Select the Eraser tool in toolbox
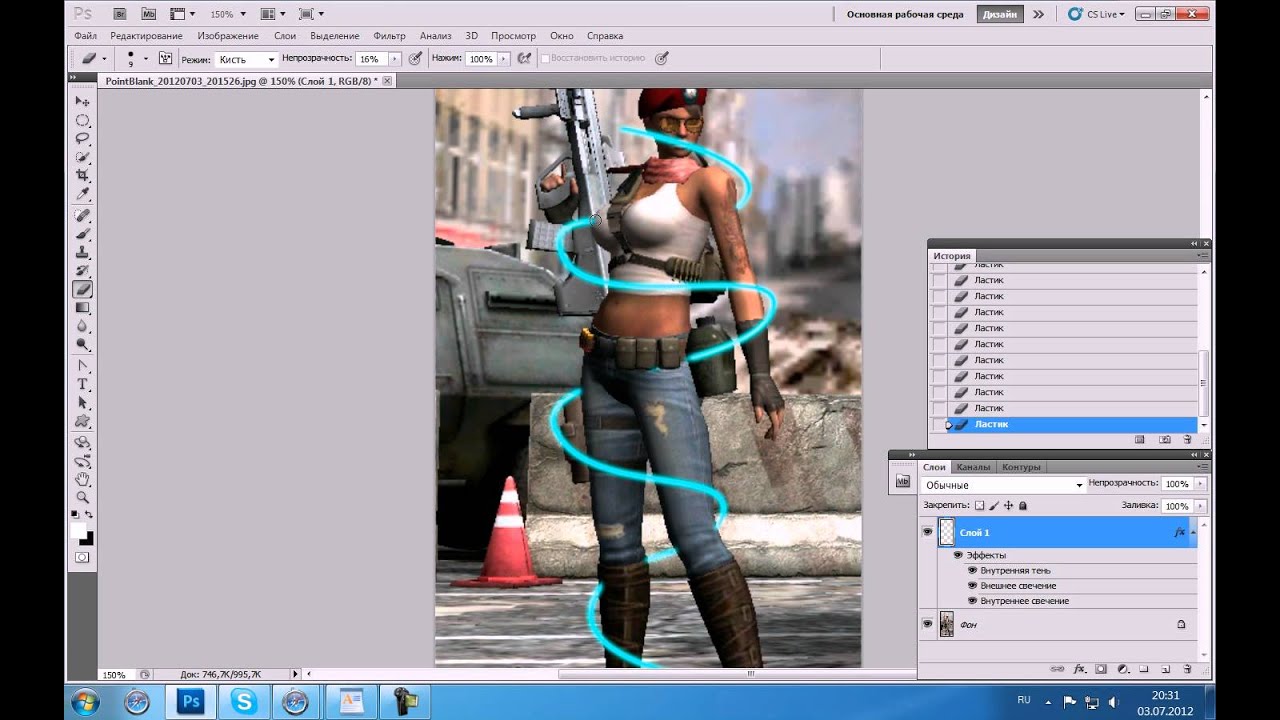Screen dimensions: 1280x720 [83, 290]
